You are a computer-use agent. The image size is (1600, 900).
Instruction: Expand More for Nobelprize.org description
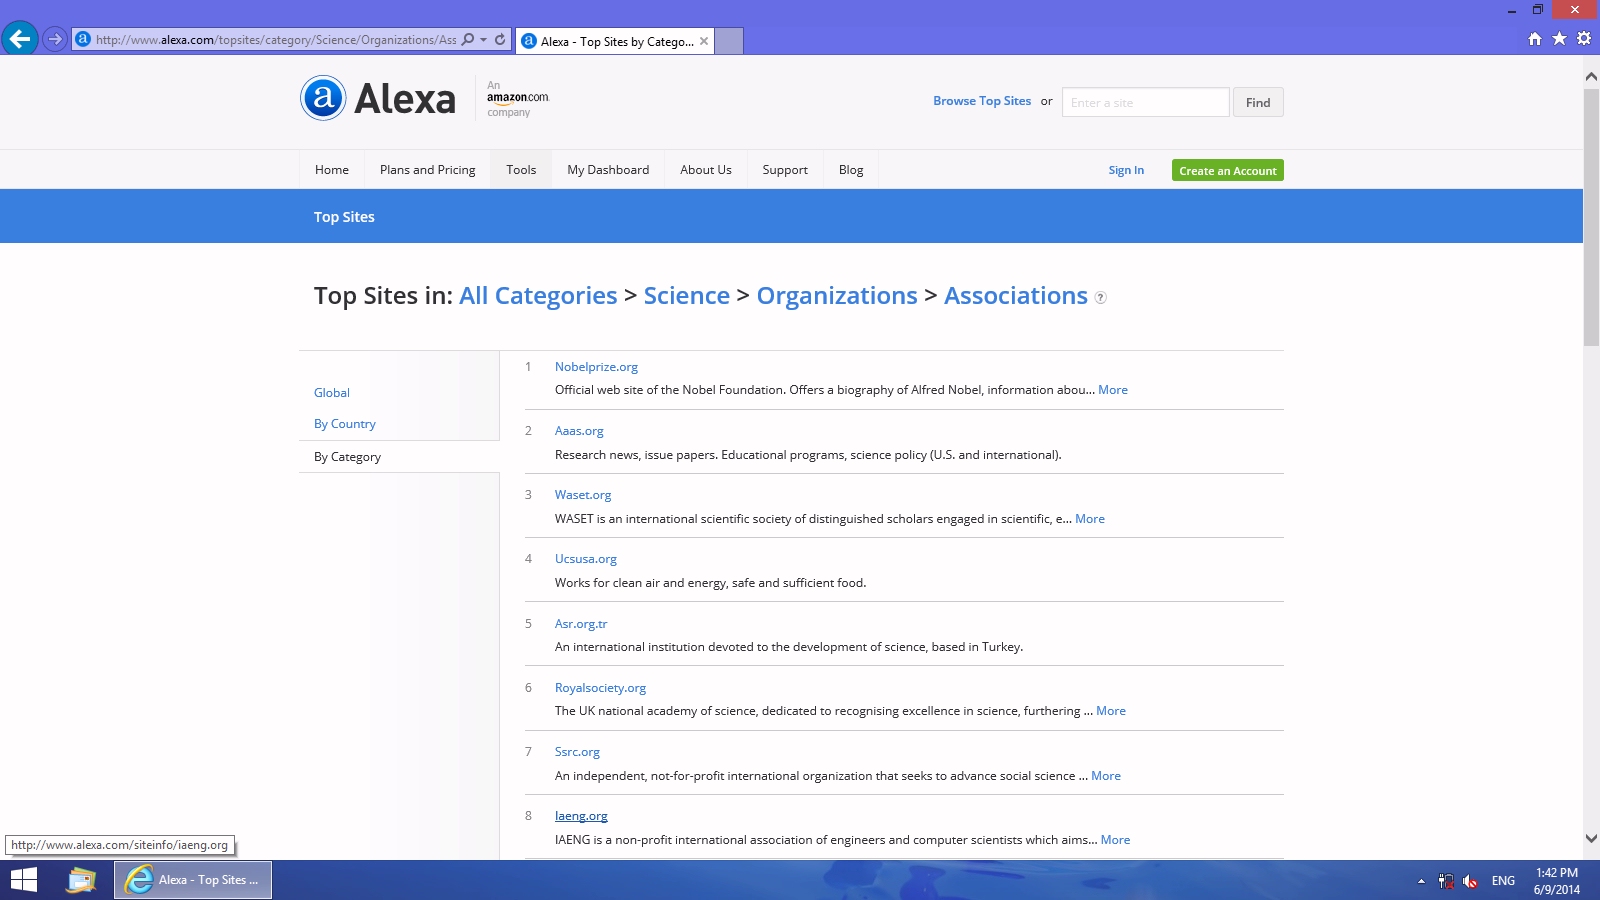[x=1113, y=390]
